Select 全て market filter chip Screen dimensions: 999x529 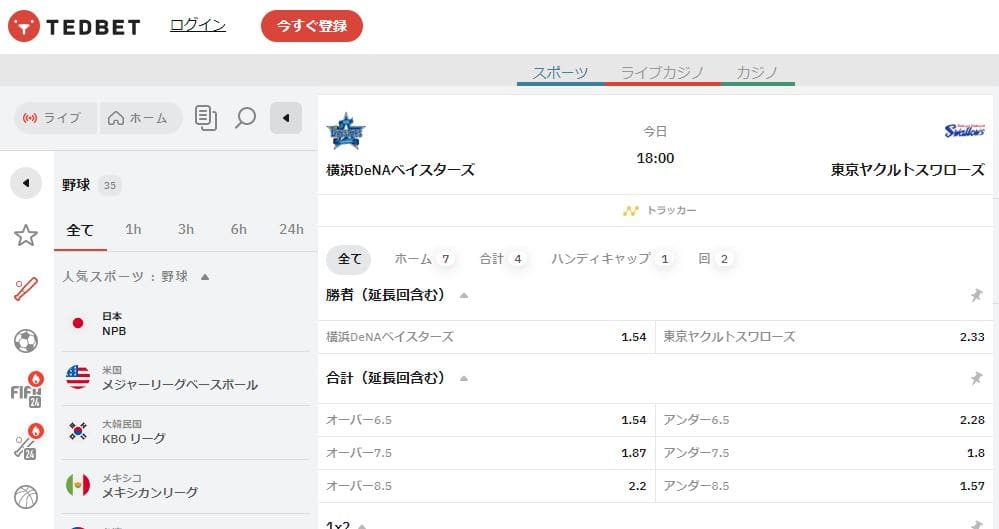tap(349, 259)
